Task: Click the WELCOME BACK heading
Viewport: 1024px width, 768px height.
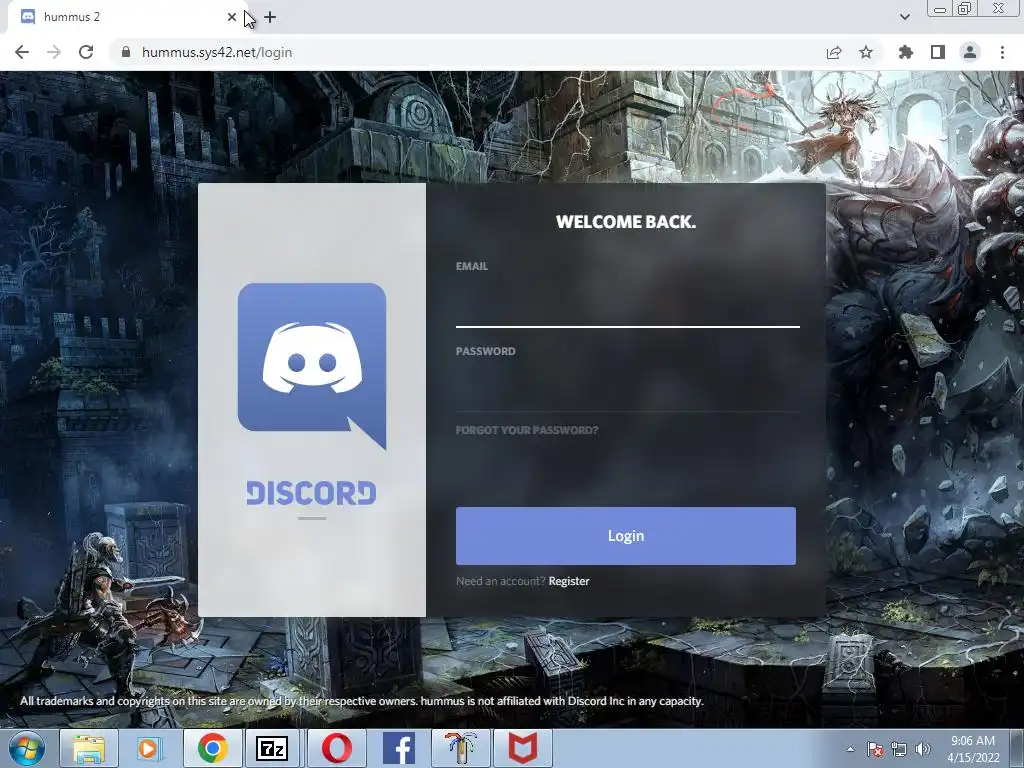Action: pos(626,222)
